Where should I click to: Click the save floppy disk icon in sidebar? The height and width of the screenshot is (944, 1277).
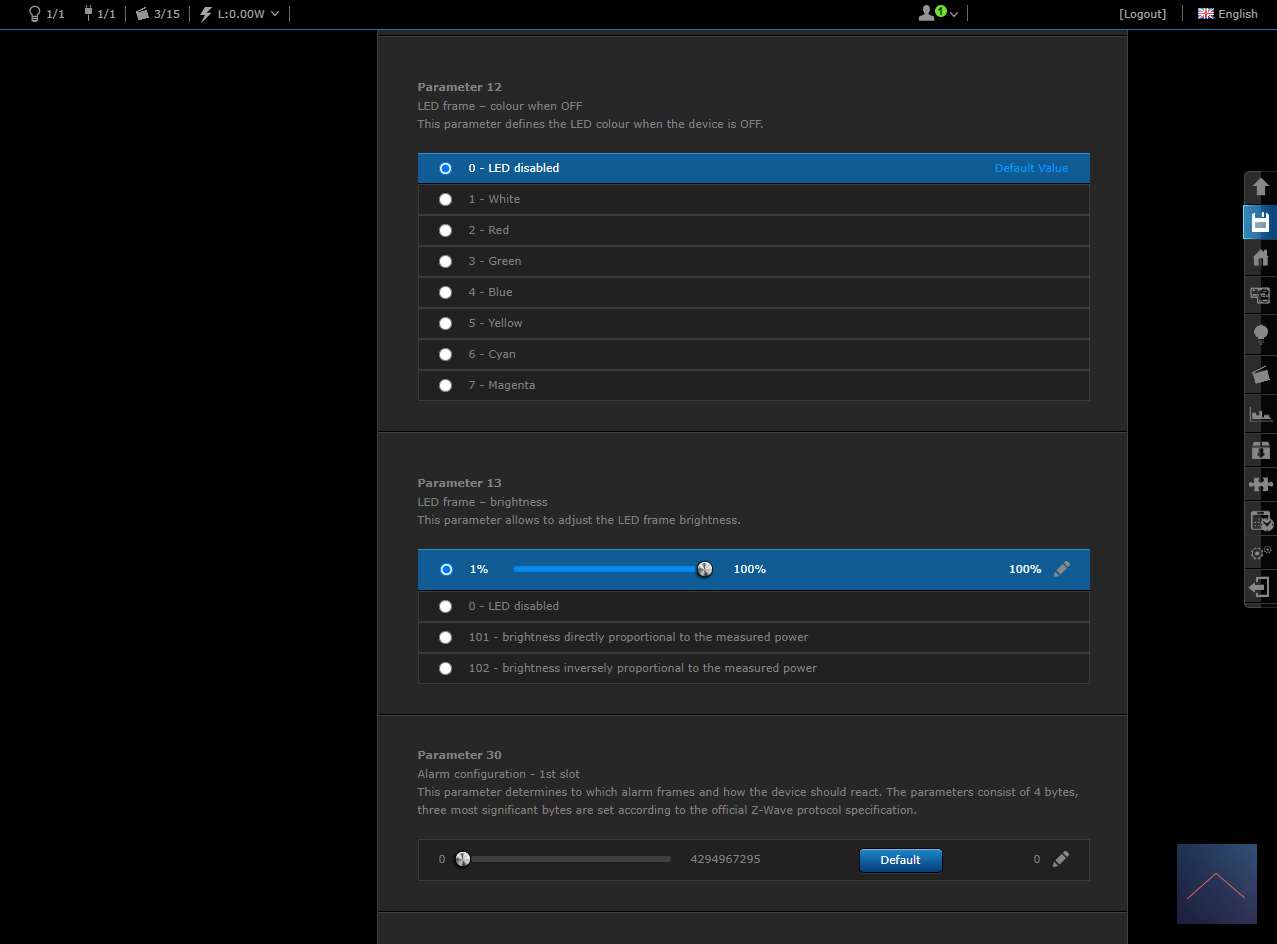(1260, 222)
